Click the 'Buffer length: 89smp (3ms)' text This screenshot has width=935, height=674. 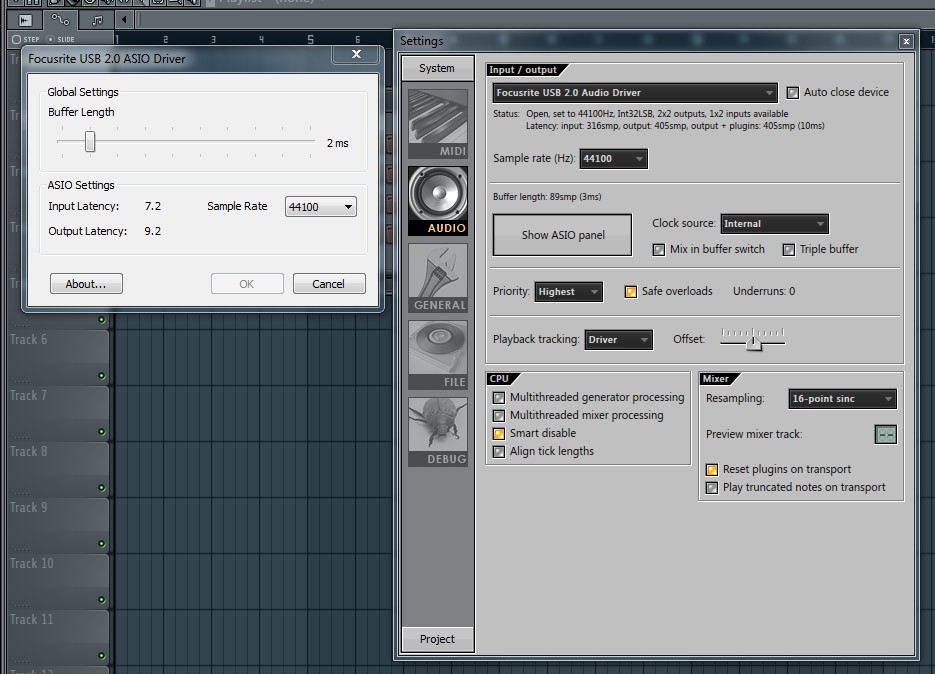(547, 197)
